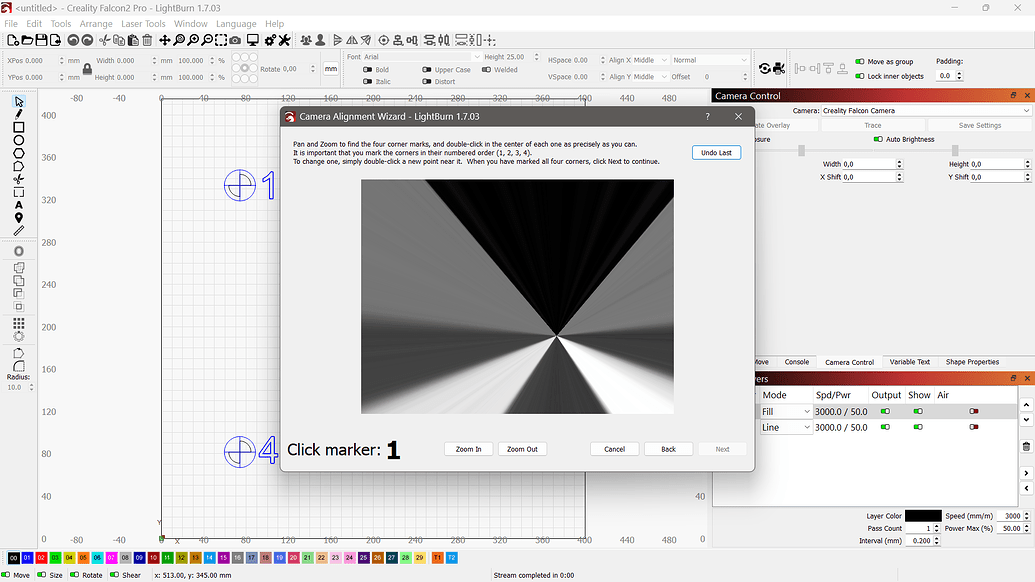Viewport: 1035px width, 582px height.
Task: Open the Edit menu
Action: tap(34, 24)
